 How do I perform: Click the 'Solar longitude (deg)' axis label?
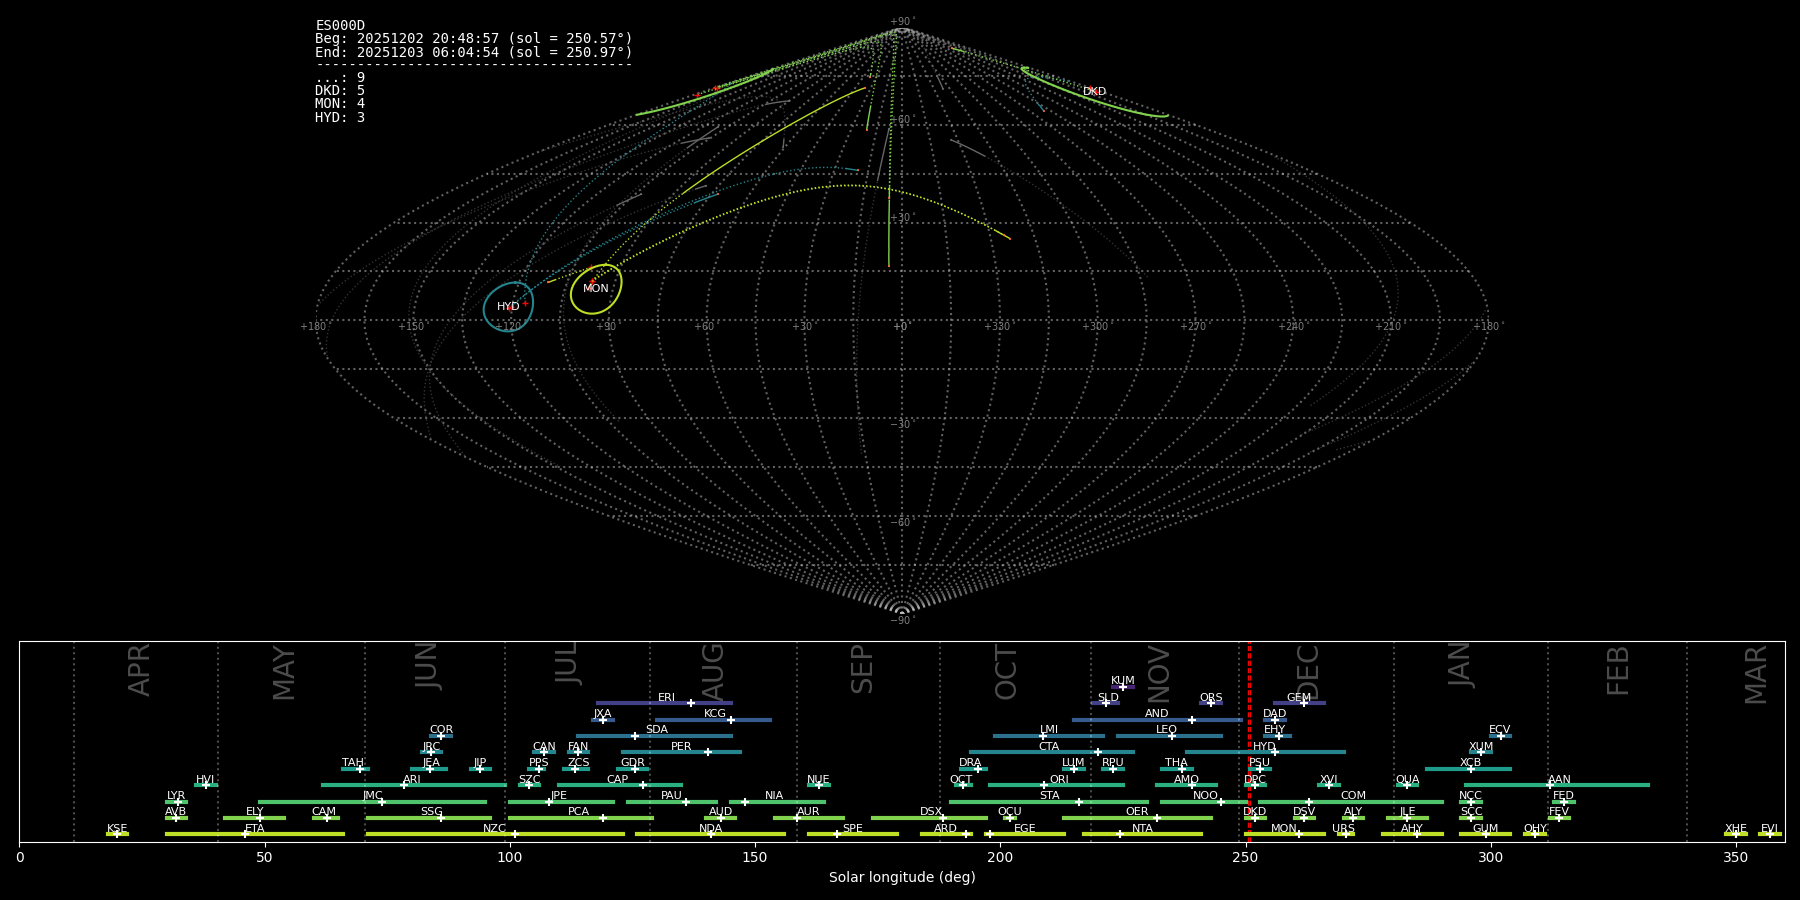902,878
